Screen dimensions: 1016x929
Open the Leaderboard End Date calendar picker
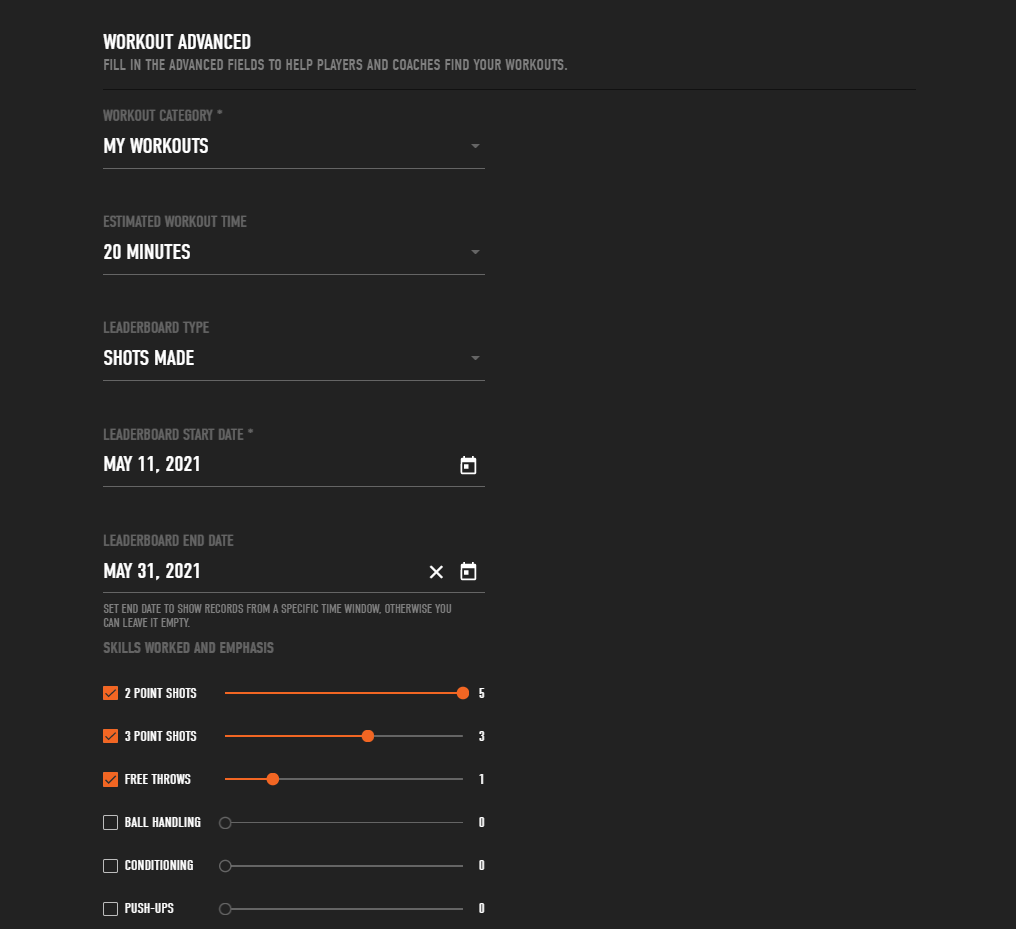[468, 571]
